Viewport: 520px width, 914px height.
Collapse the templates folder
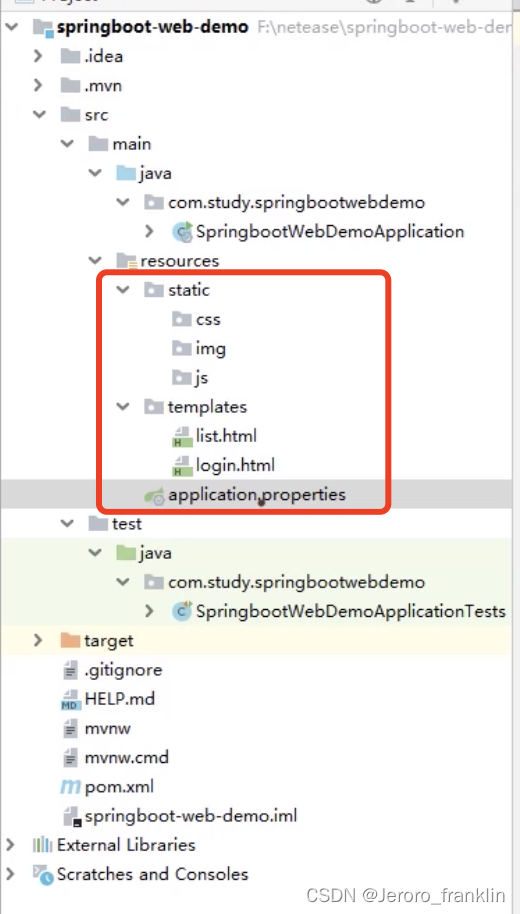(123, 406)
